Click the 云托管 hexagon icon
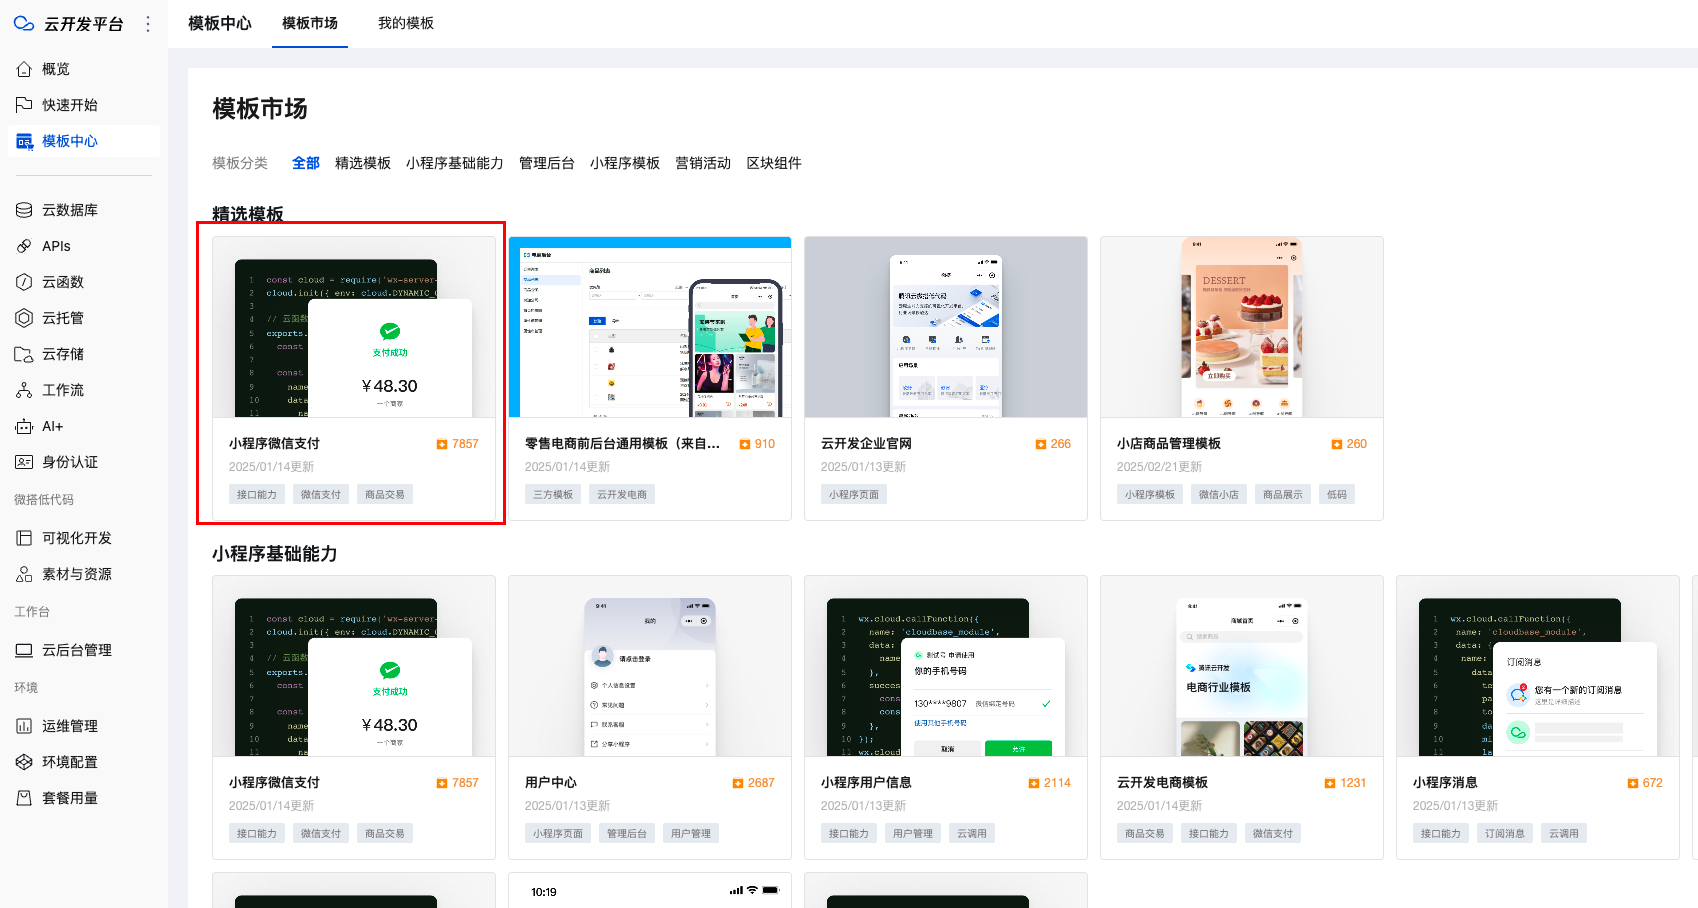 click(24, 318)
